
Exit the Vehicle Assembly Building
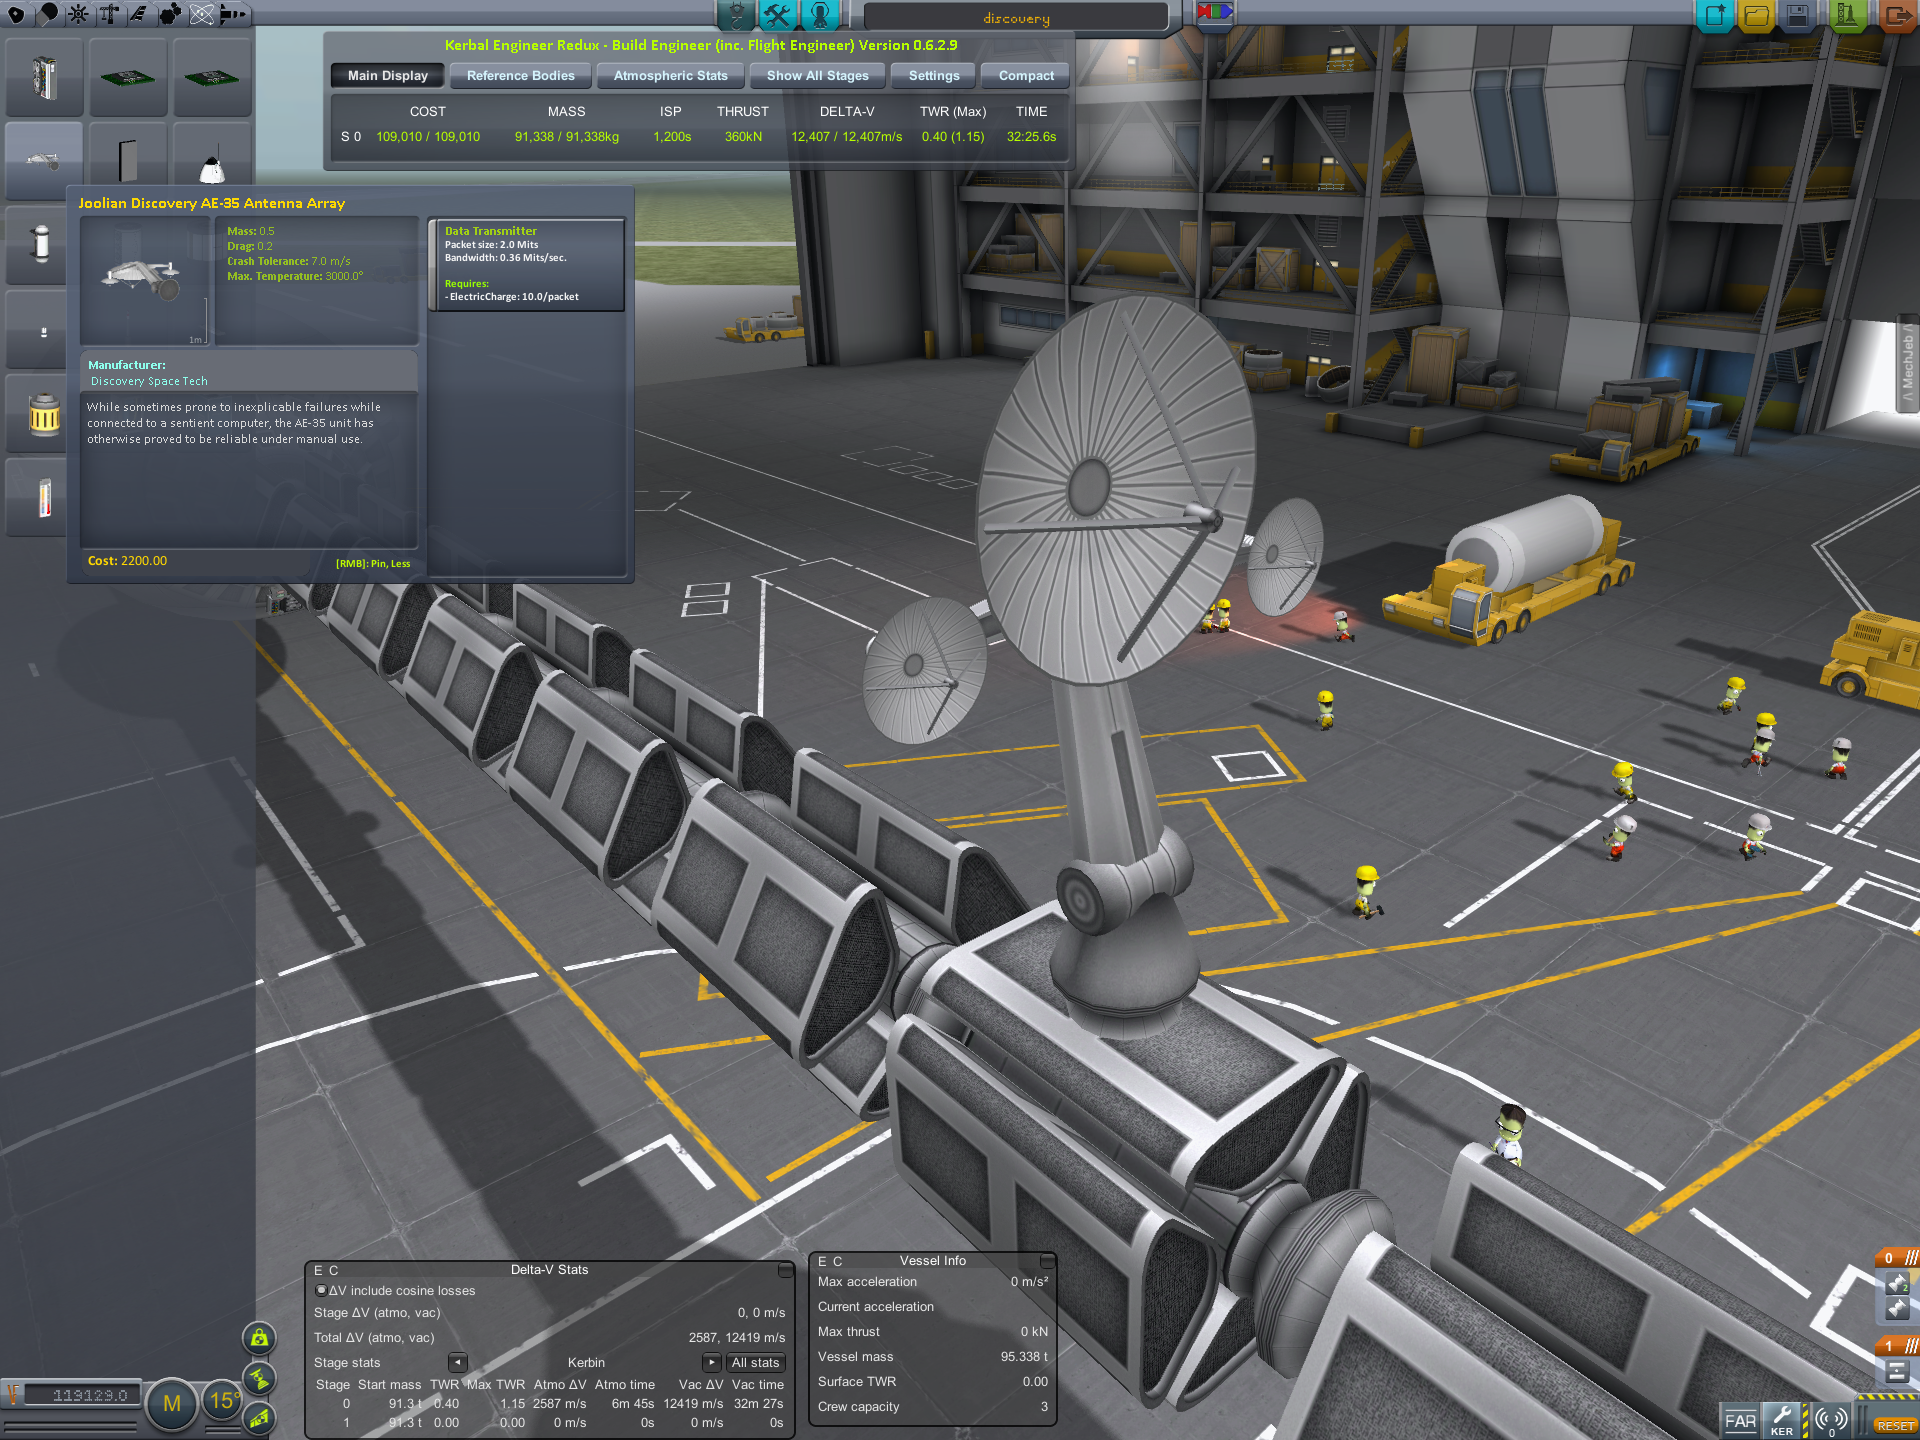pyautogui.click(x=1897, y=15)
